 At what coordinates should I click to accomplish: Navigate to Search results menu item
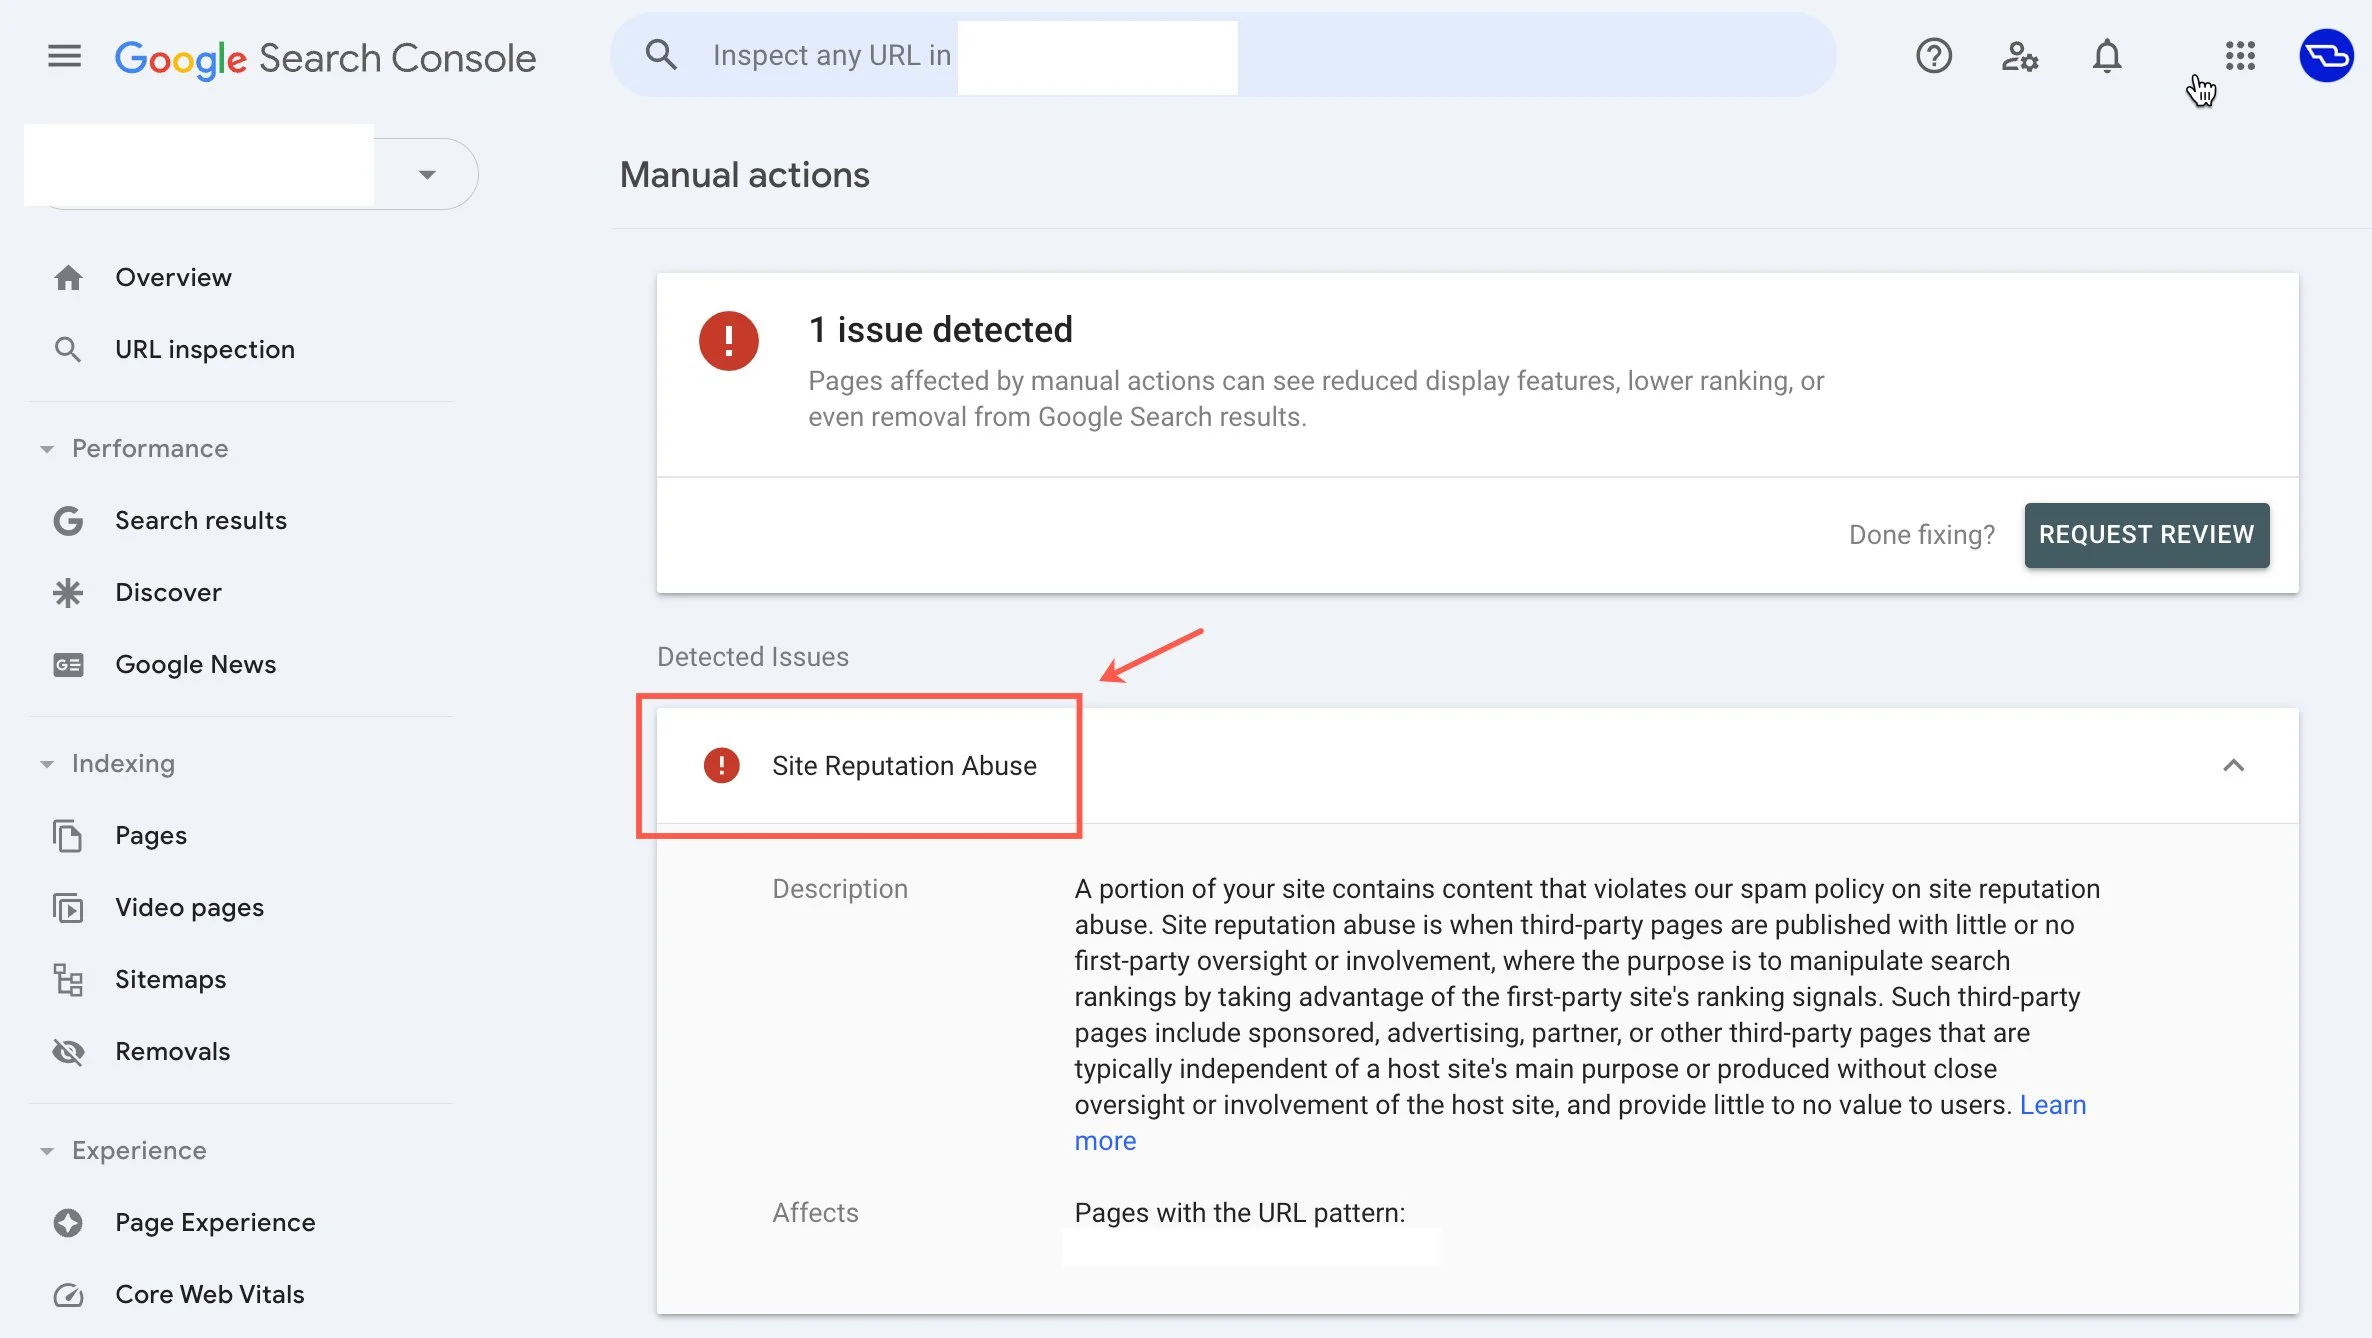[x=200, y=520]
